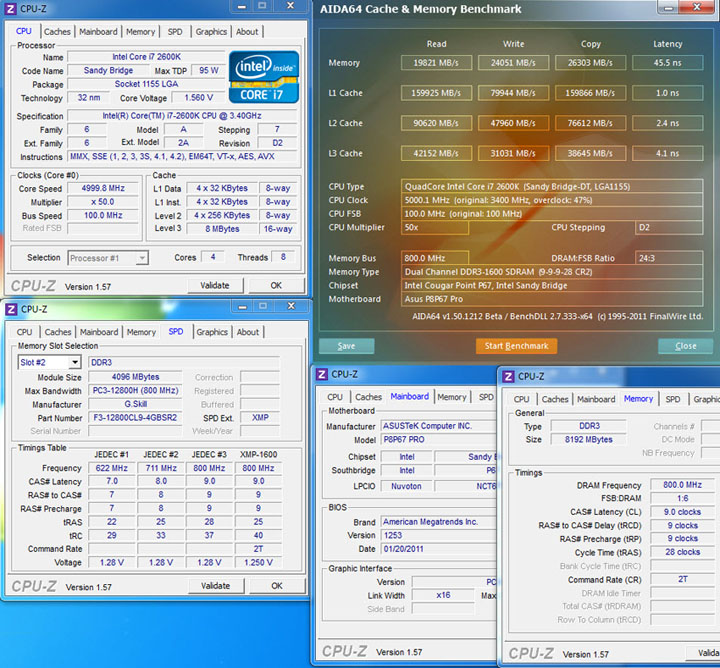
Task: Click the Memory Size 8192 MBytes value
Action: pyautogui.click(x=588, y=440)
